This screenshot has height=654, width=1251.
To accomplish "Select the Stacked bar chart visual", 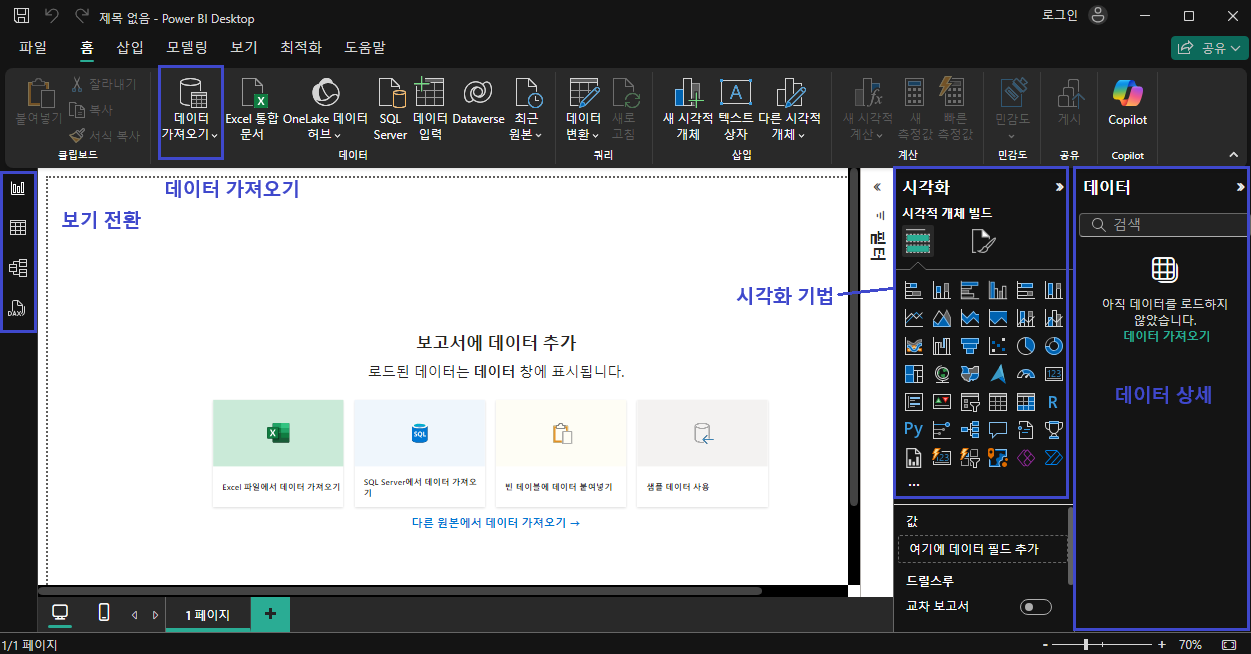I will [x=913, y=290].
